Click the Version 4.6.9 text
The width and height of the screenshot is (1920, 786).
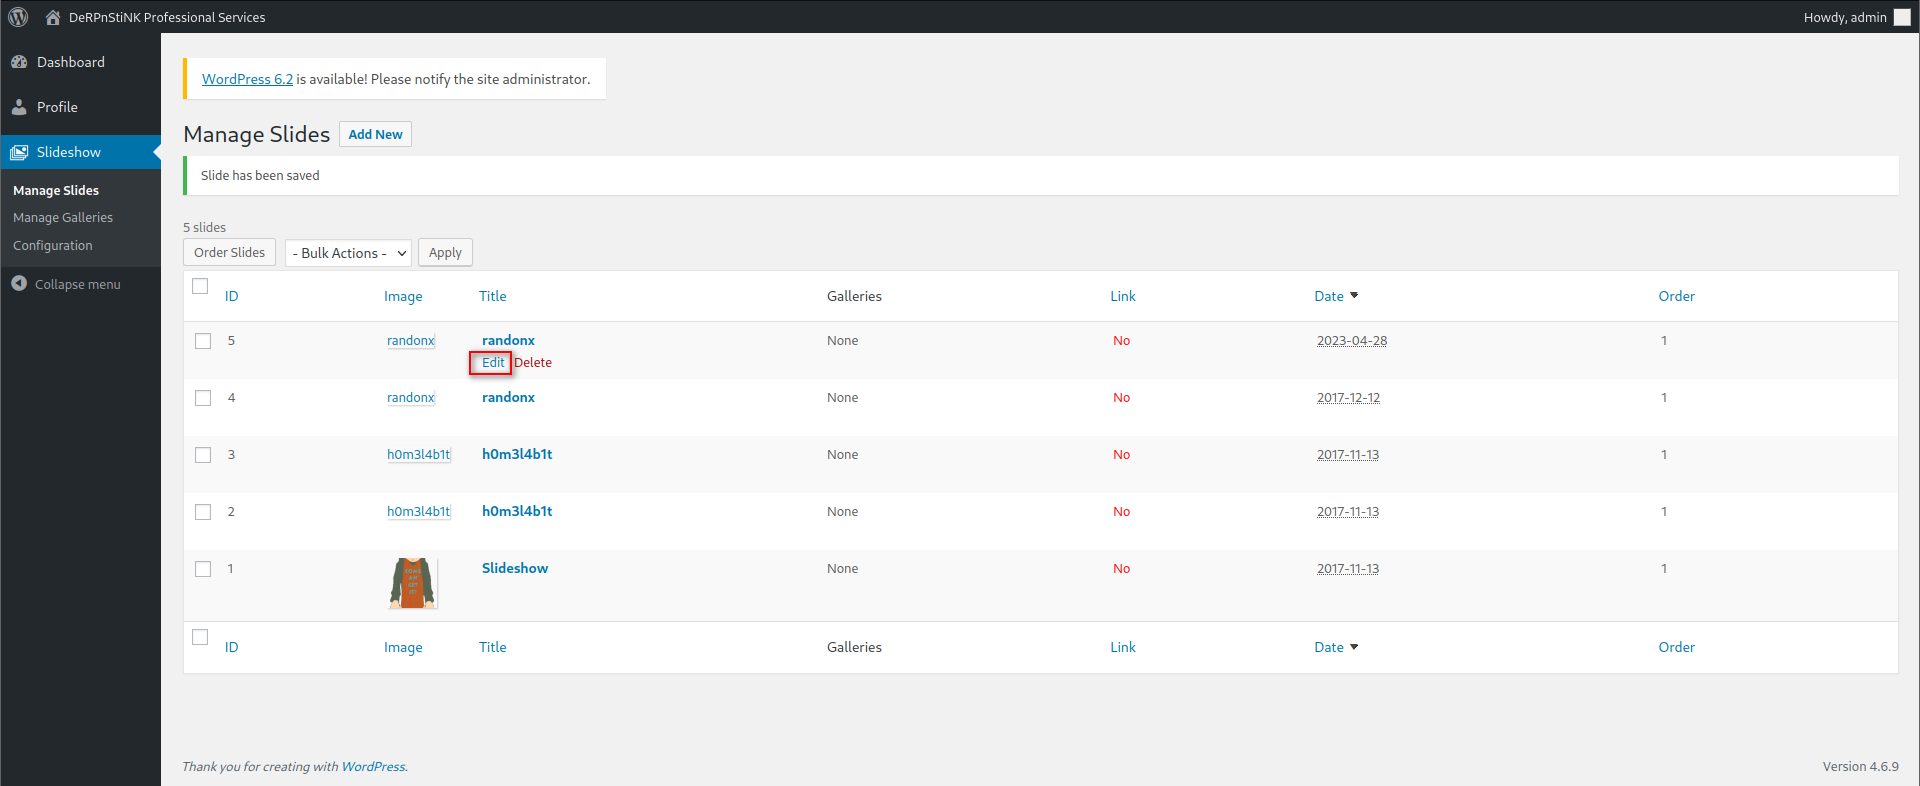tap(1860, 766)
